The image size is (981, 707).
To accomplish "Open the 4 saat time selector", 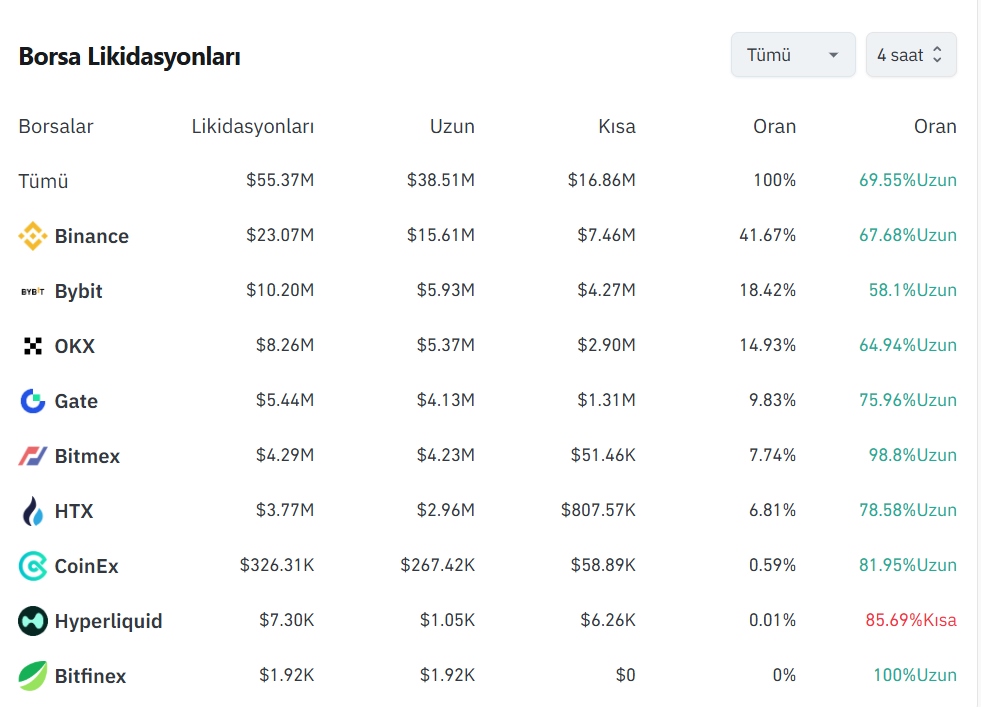I will 902,55.
